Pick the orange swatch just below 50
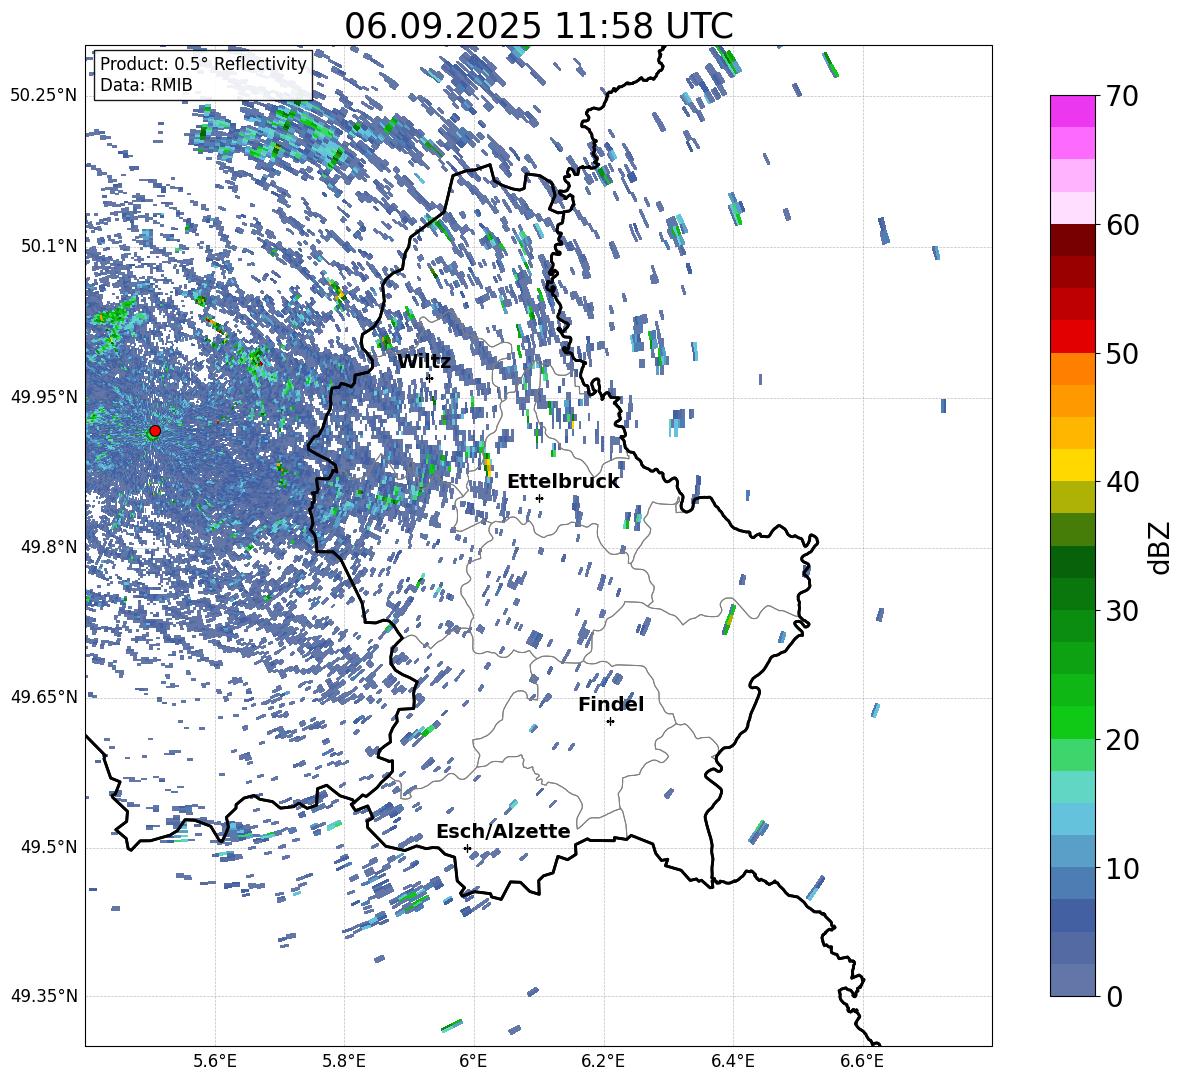 (x=1072, y=368)
